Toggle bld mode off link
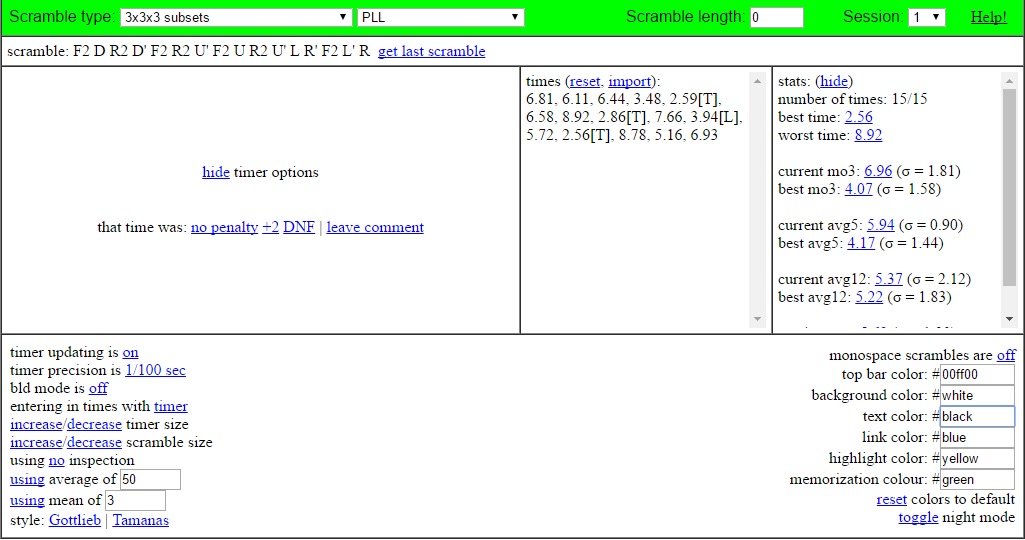1025x540 pixels. [x=98, y=388]
